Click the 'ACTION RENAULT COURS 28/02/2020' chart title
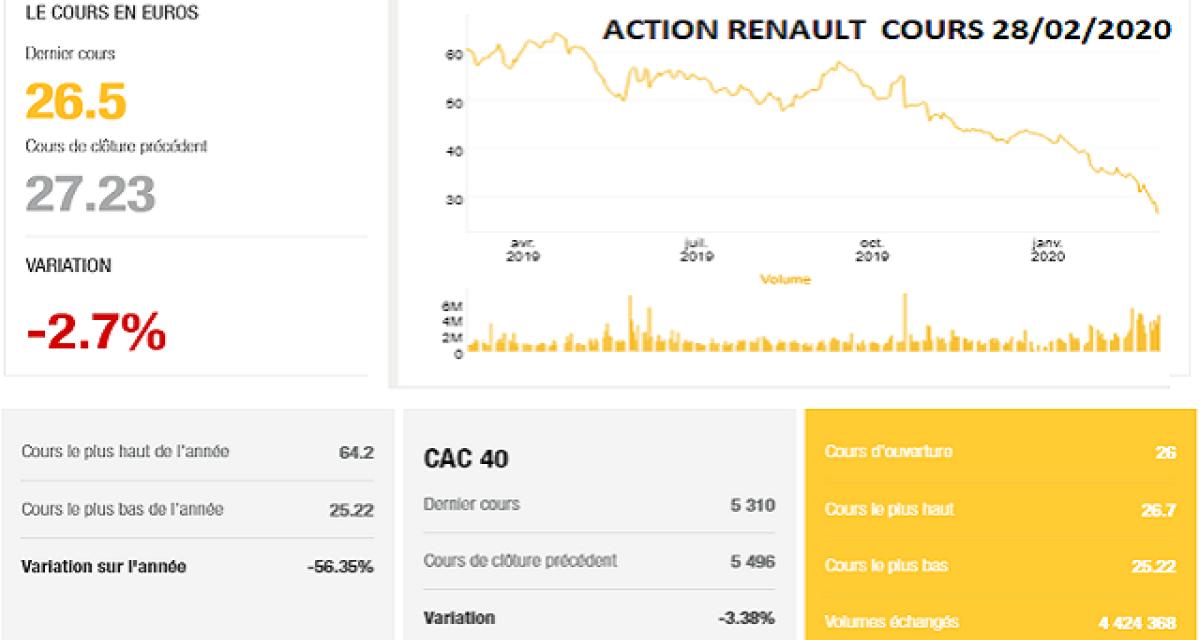 click(885, 31)
